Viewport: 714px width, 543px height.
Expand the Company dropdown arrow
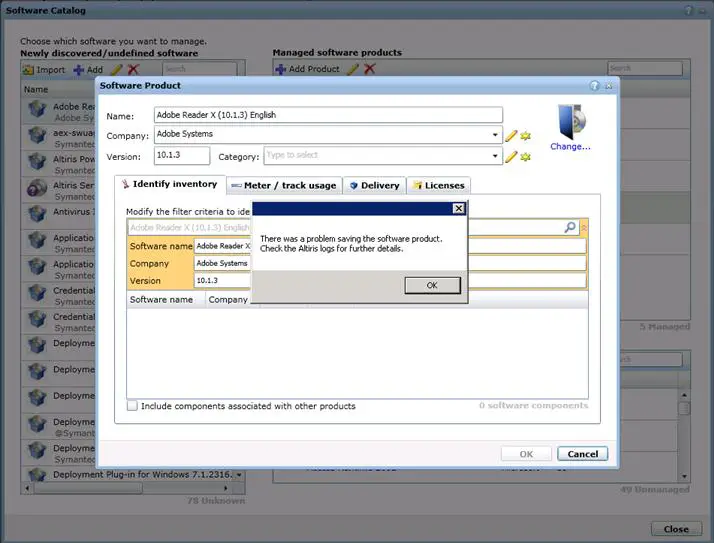(495, 135)
